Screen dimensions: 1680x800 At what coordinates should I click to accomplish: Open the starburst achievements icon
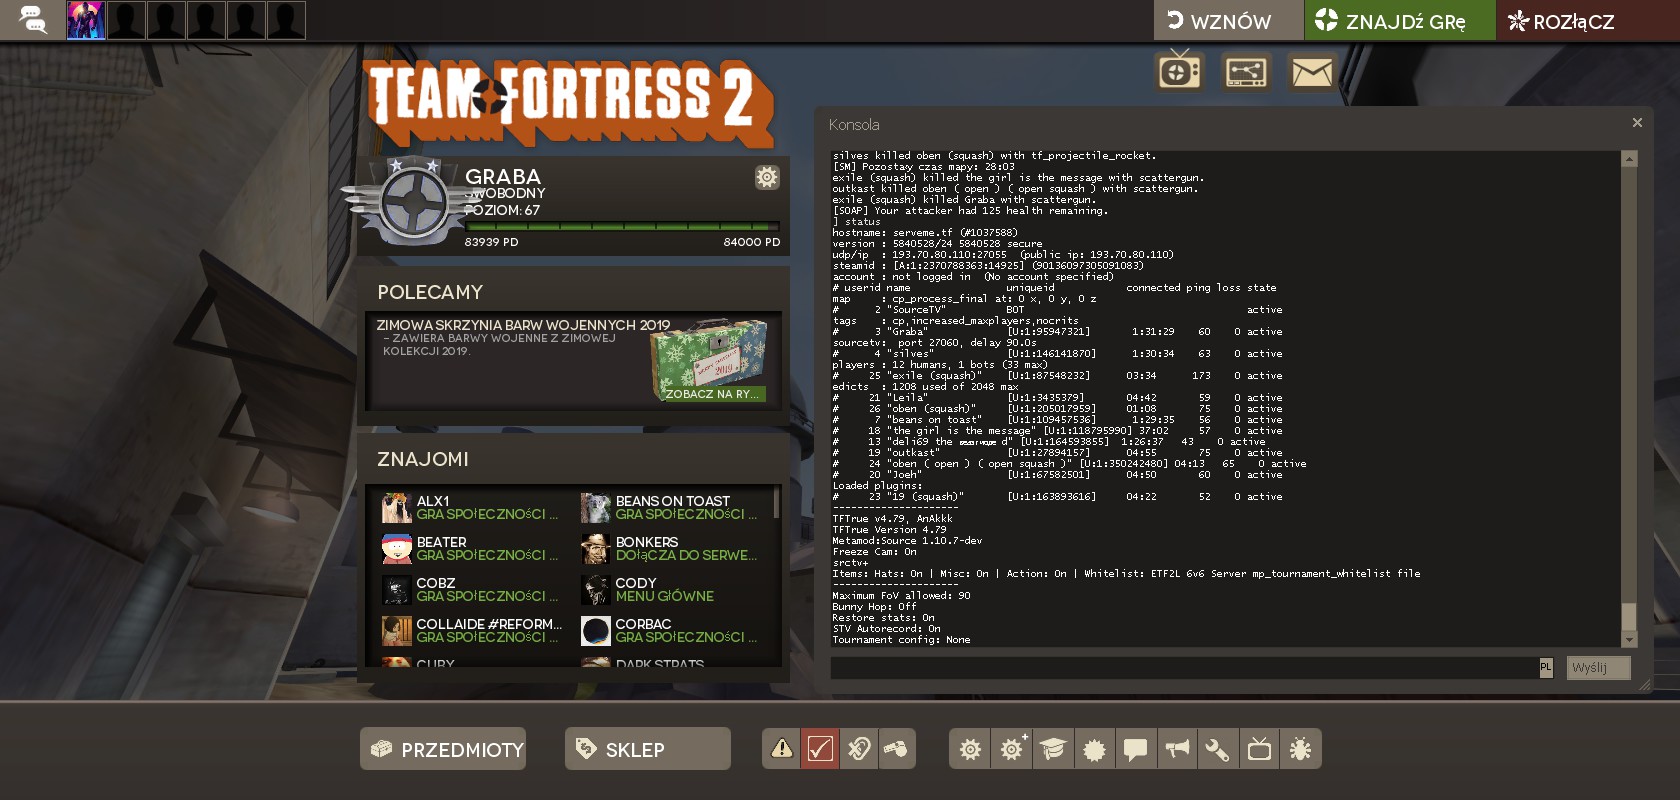click(1094, 749)
